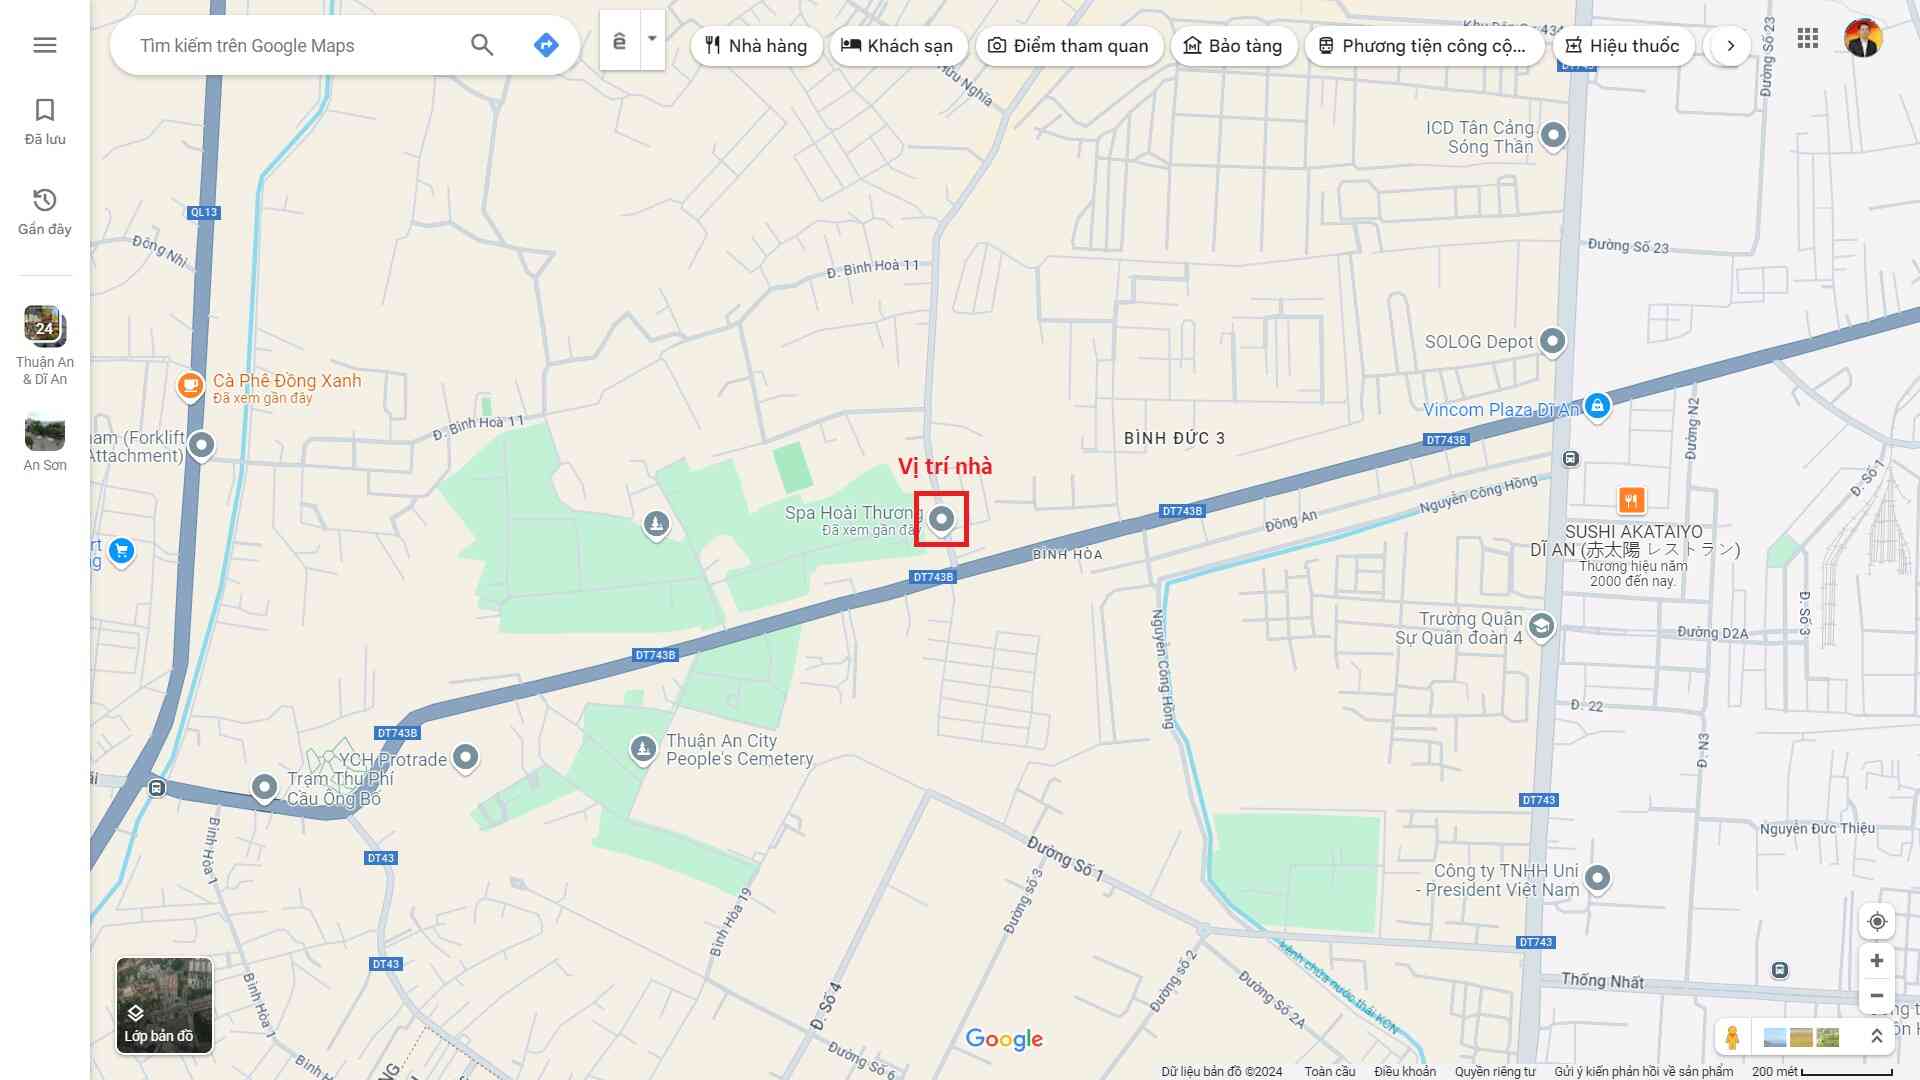The width and height of the screenshot is (1920, 1080).
Task: Show my current location
Action: coord(1877,921)
